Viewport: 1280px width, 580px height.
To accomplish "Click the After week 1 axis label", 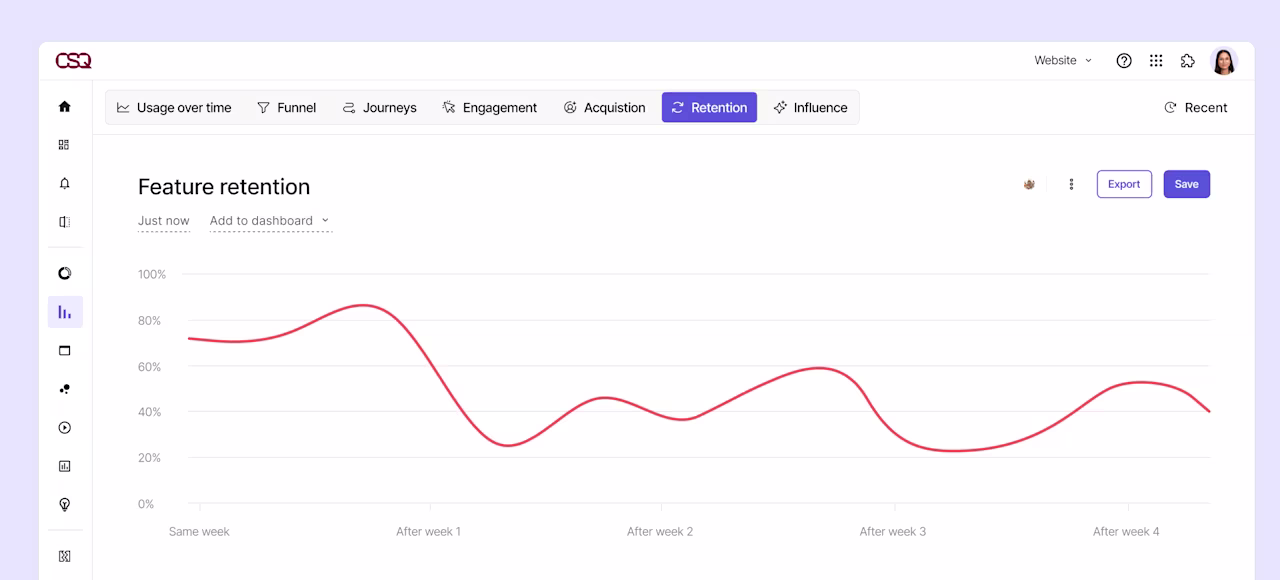I will [x=428, y=532].
